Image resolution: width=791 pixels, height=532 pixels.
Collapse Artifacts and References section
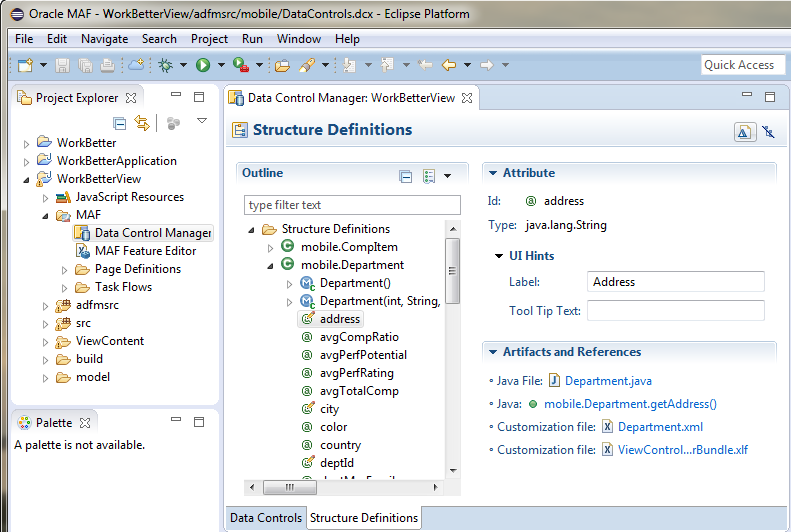coord(493,352)
